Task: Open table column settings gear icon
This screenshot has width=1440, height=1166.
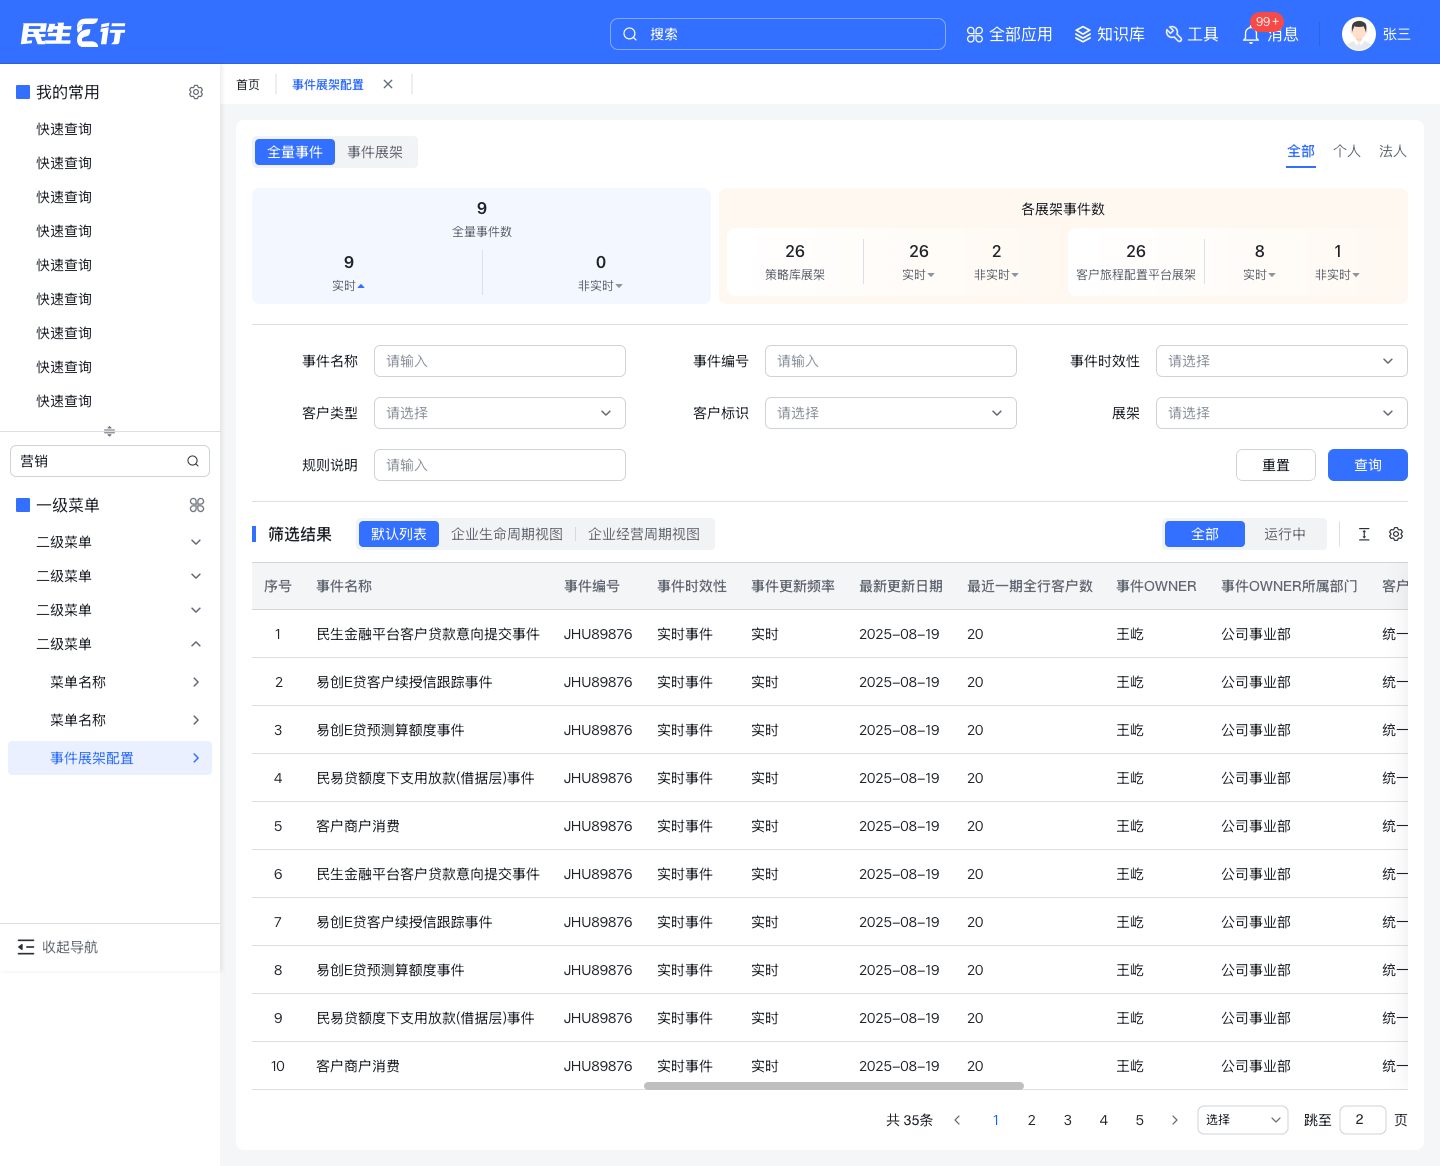Action: coord(1396,534)
